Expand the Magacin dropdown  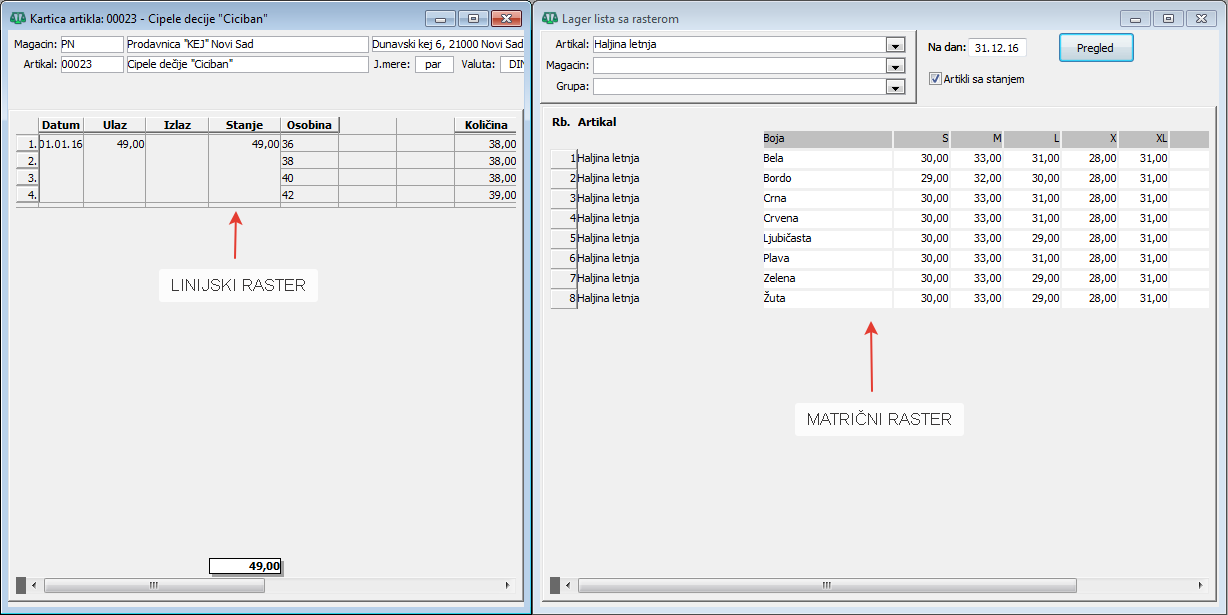coord(895,66)
